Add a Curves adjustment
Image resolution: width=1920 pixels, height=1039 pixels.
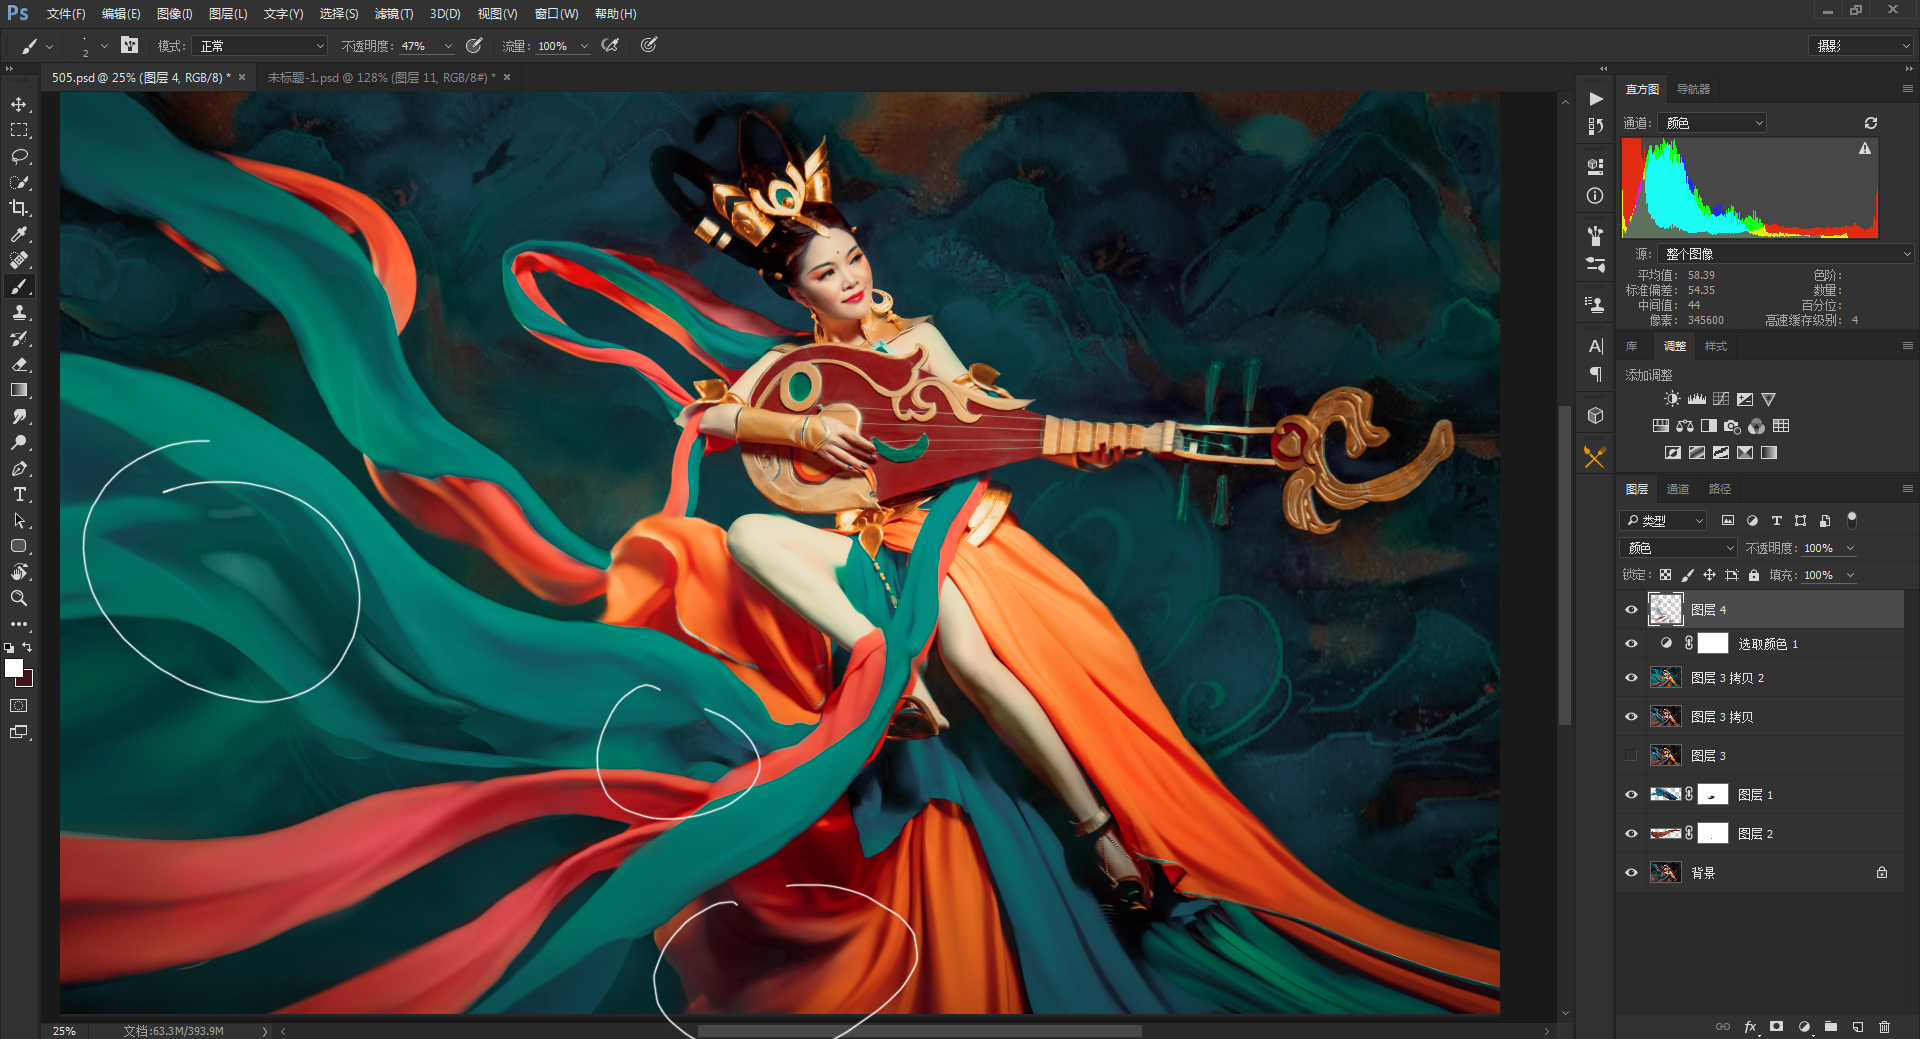pos(1721,399)
